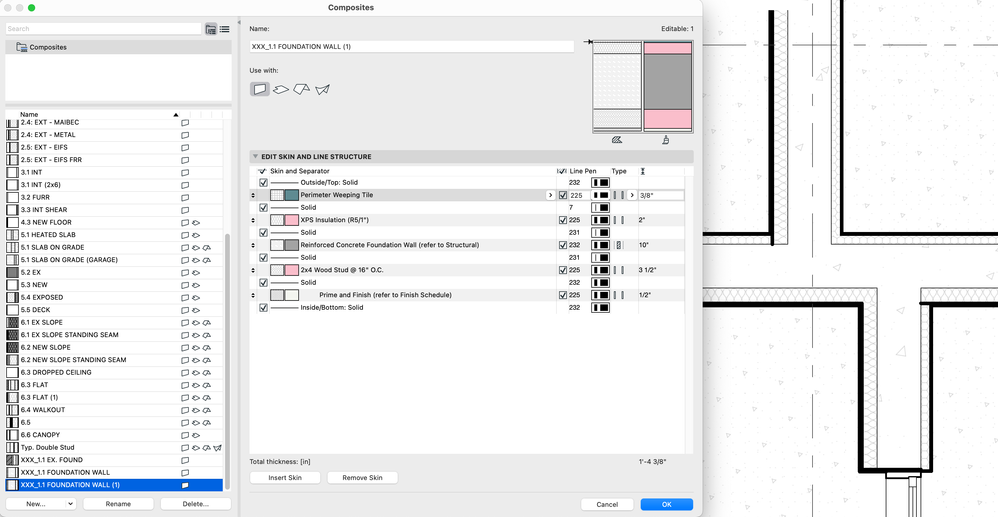Toggle end-line checkbox for 2x4 Wood Stud
Screen dimensions: 998x517
click(563, 270)
